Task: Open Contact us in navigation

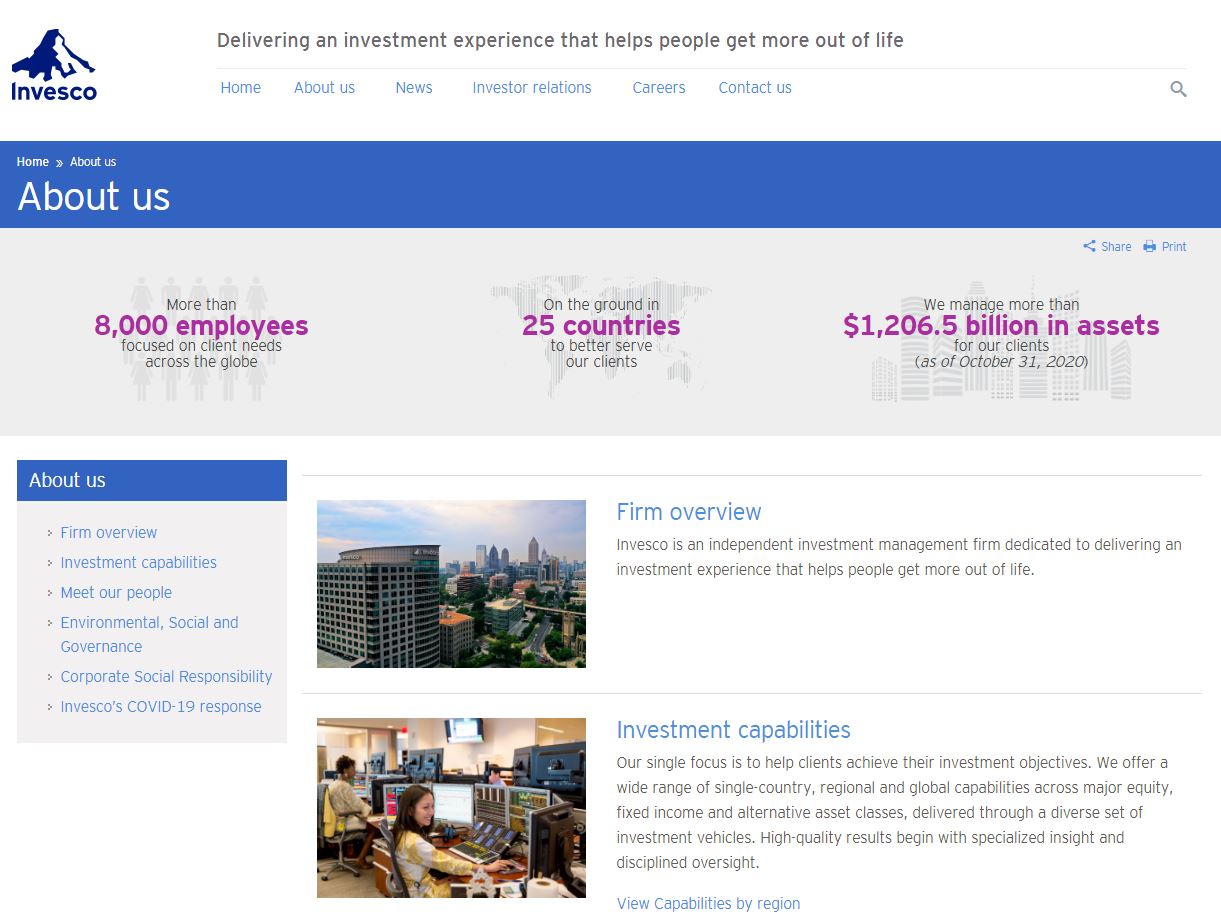Action: click(x=755, y=88)
